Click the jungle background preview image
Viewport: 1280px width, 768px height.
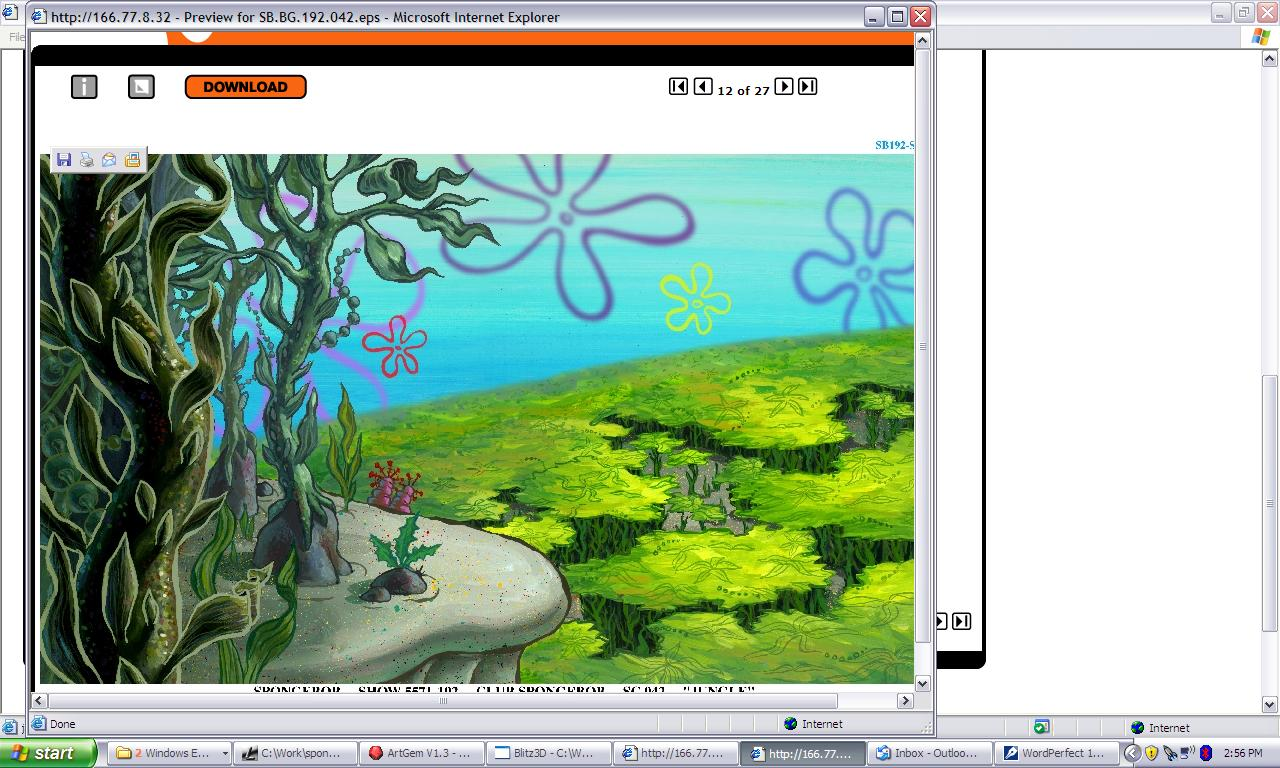(x=477, y=419)
